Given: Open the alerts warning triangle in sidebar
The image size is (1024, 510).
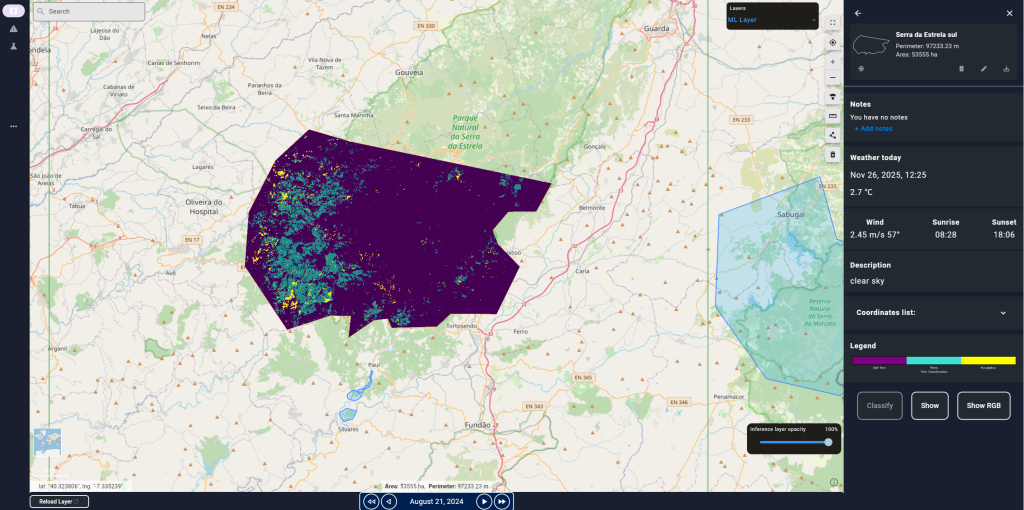Looking at the screenshot, I should [14, 29].
